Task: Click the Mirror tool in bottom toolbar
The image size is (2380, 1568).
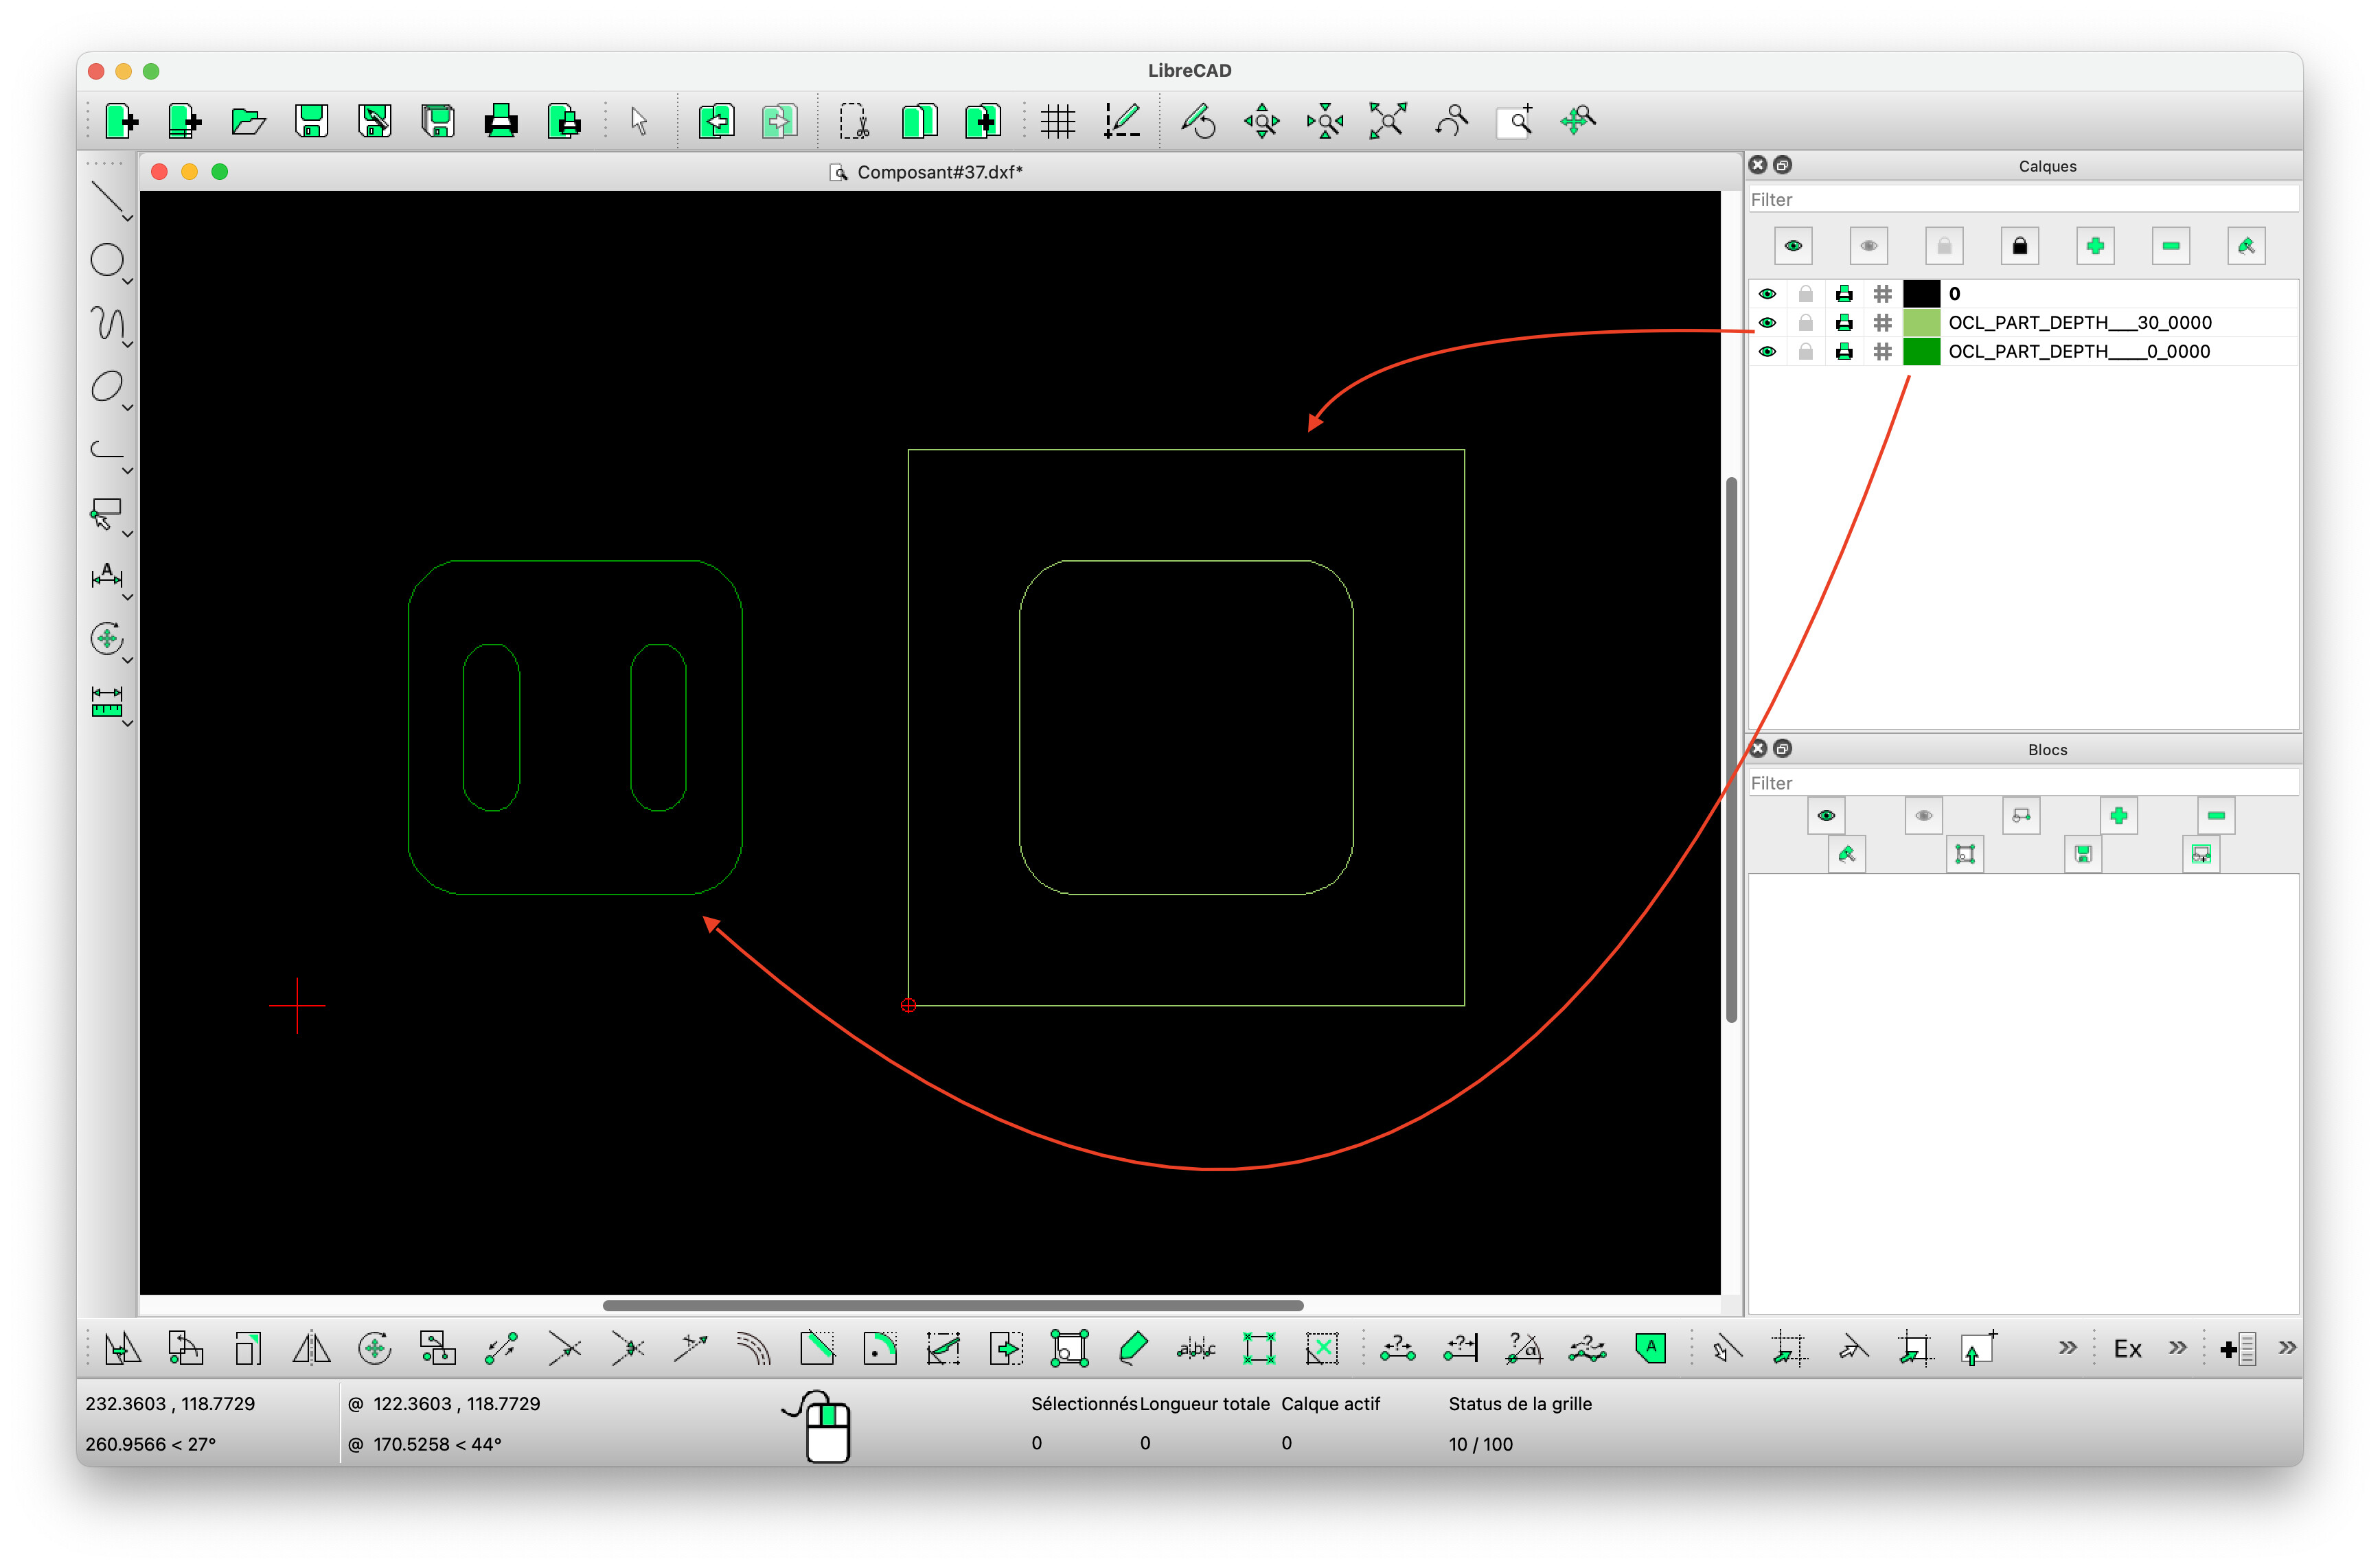Action: point(311,1349)
